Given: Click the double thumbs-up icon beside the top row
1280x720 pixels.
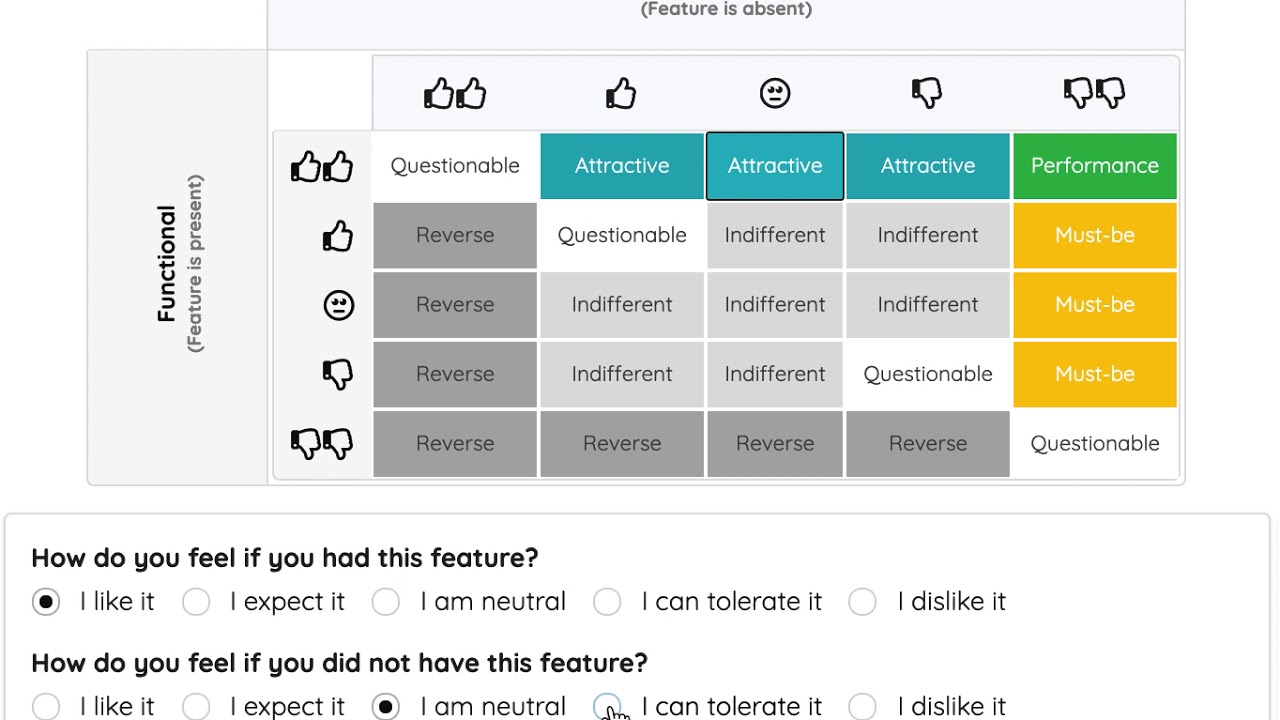Looking at the screenshot, I should [322, 166].
